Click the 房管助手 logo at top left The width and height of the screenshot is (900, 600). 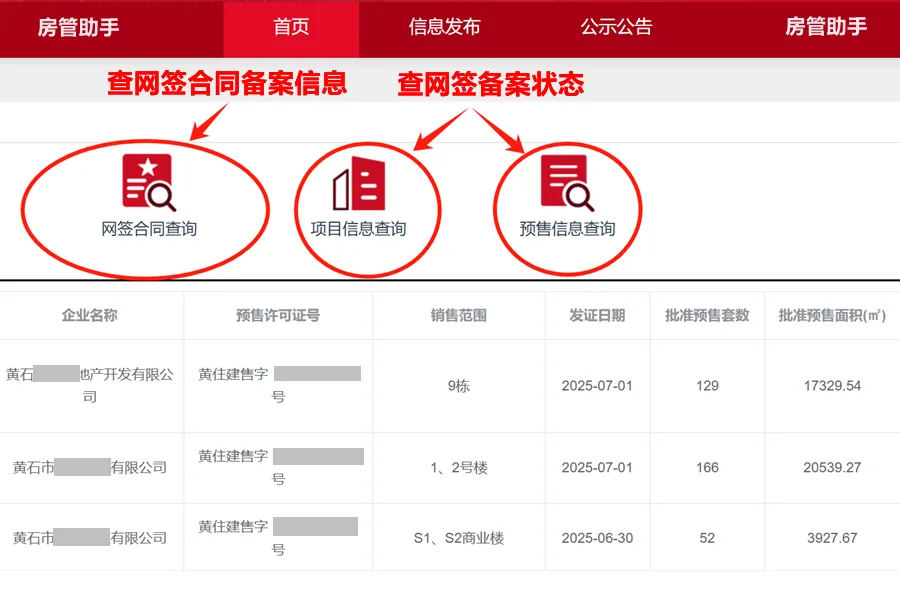pos(78,28)
